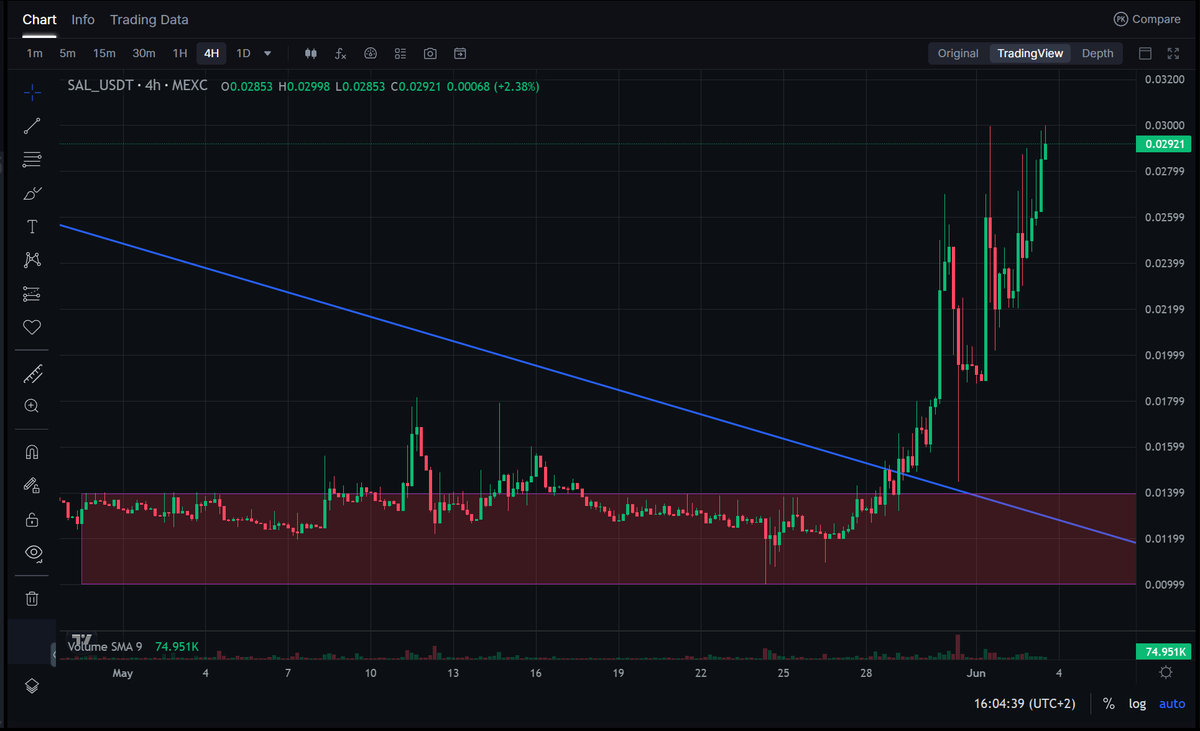
Task: Select the ruler measure tool
Action: [32, 374]
